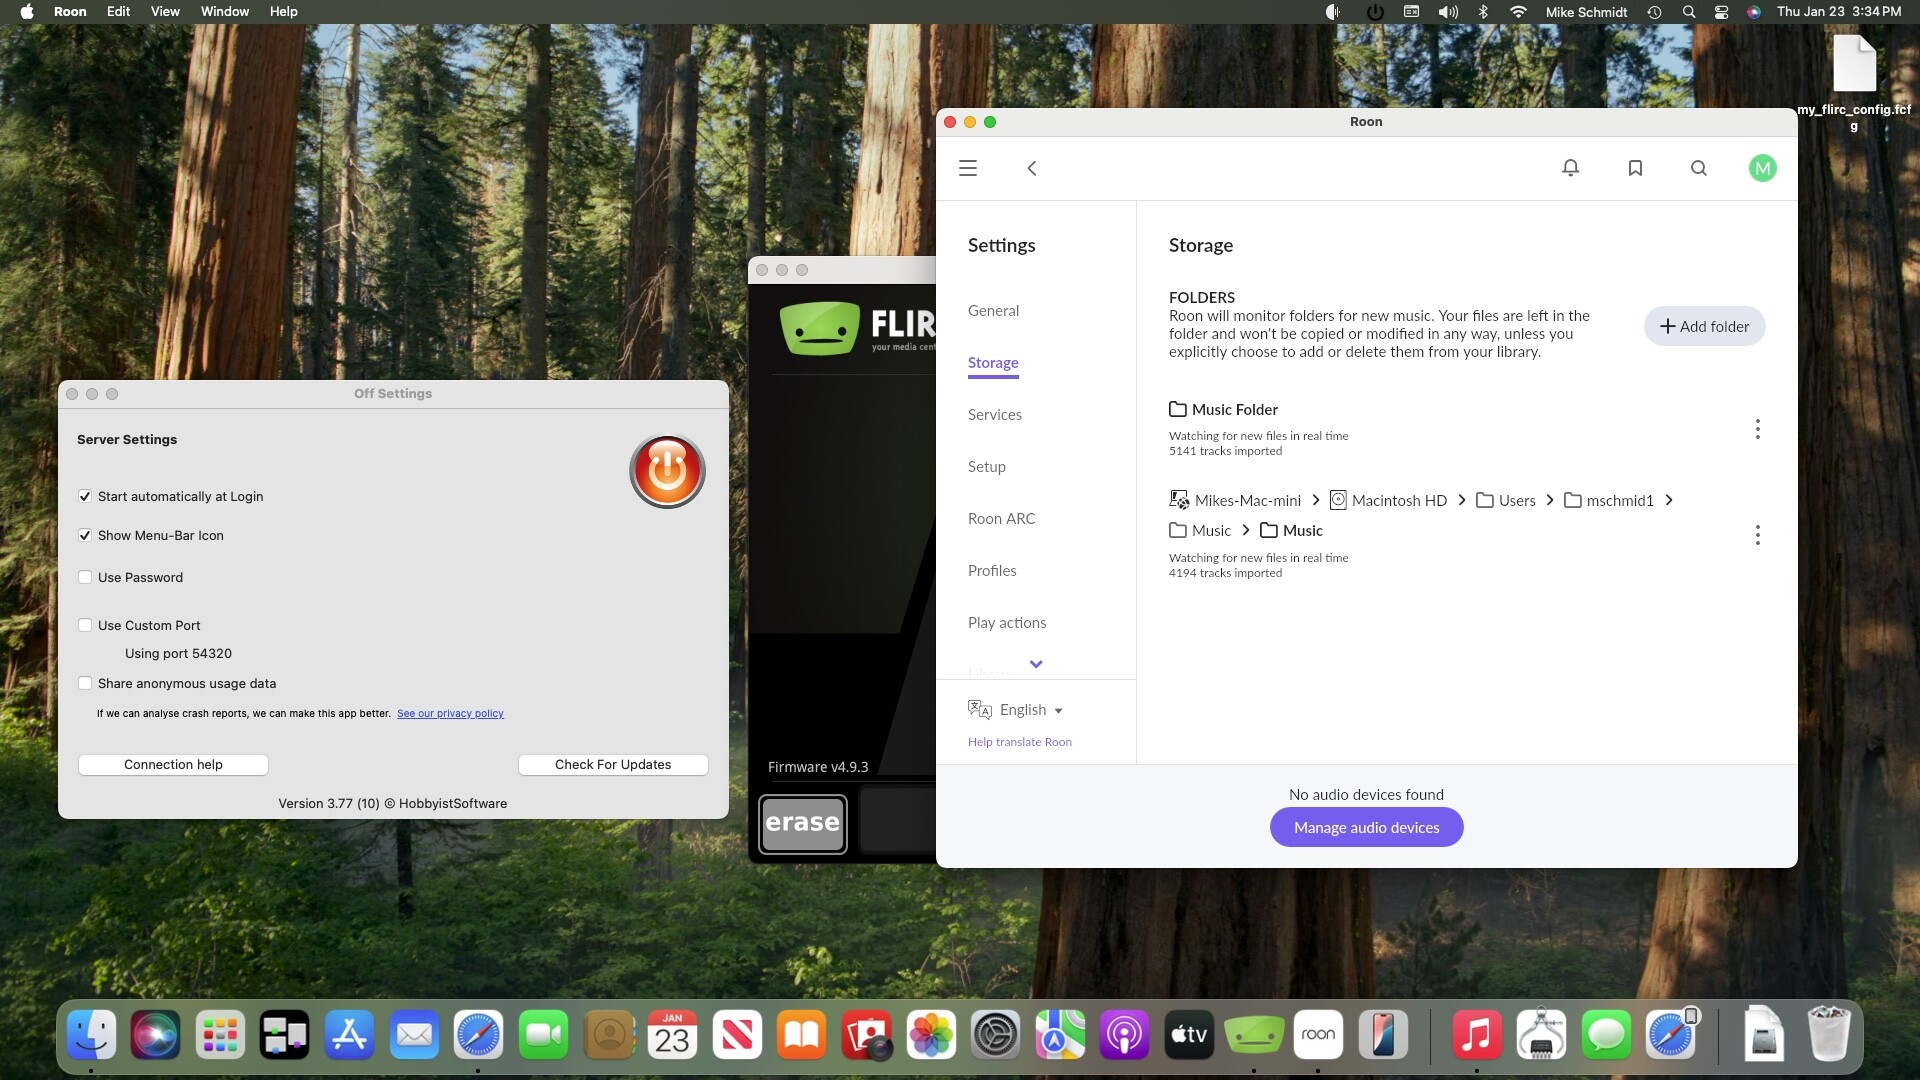
Task: Disable Start automatically at Login checkbox
Action: point(85,496)
